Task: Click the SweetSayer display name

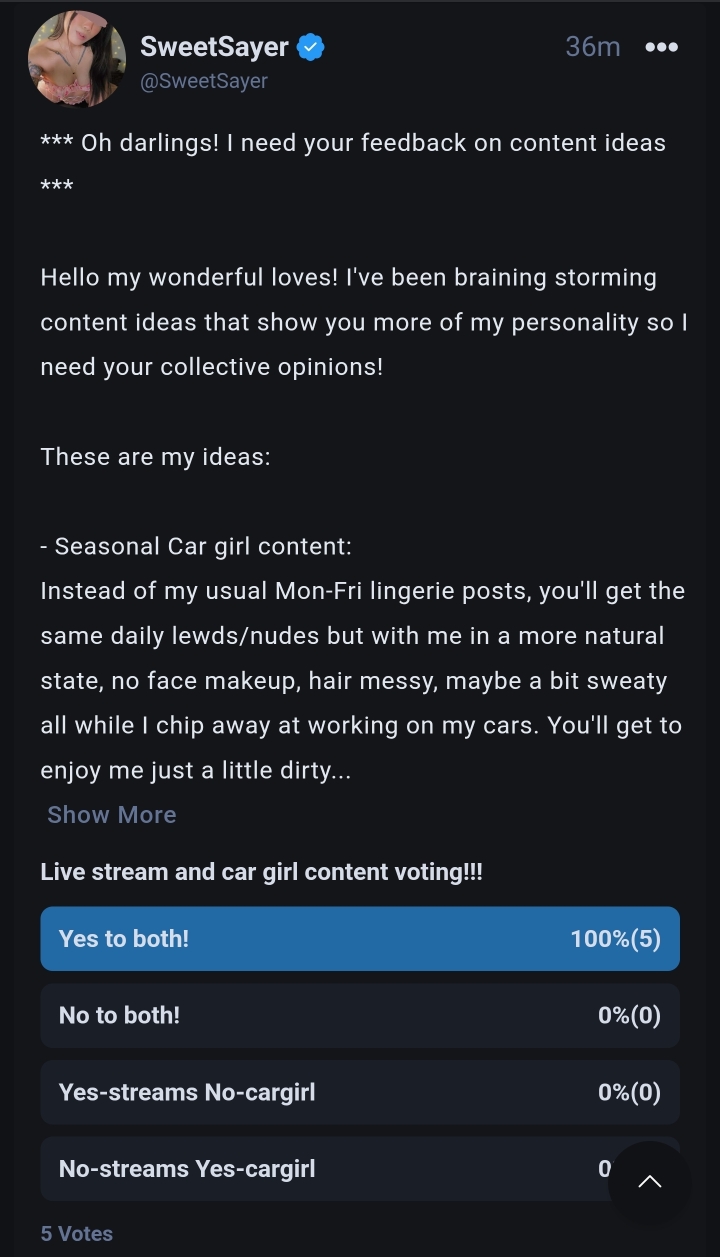Action: (214, 47)
